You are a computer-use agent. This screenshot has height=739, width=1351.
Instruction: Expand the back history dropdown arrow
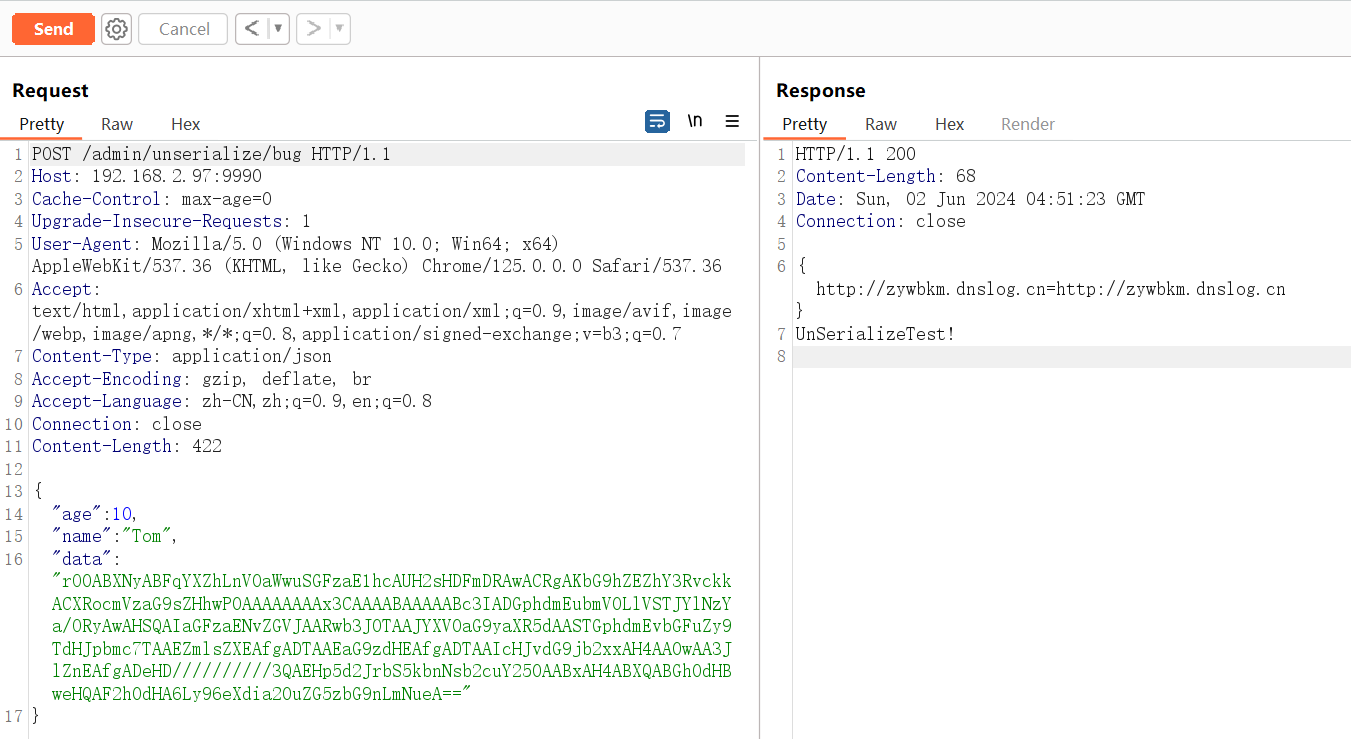tap(278, 29)
